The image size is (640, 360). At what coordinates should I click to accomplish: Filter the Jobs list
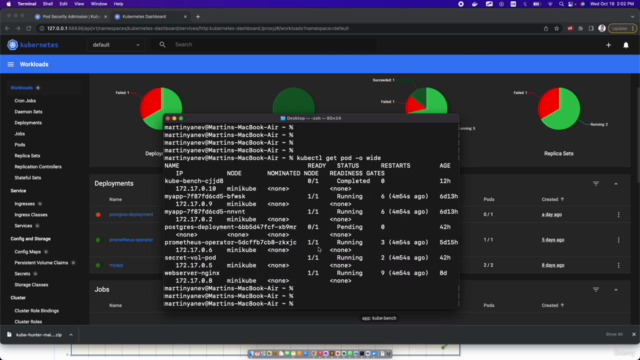click(x=596, y=289)
